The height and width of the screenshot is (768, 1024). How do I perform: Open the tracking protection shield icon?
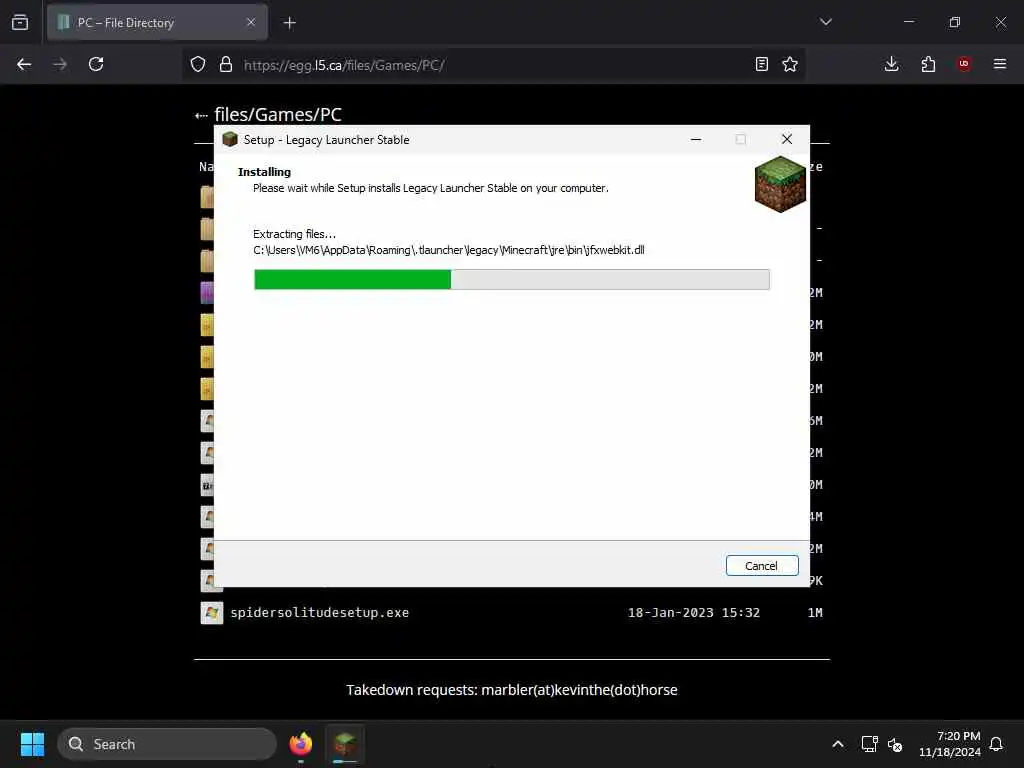click(x=198, y=64)
